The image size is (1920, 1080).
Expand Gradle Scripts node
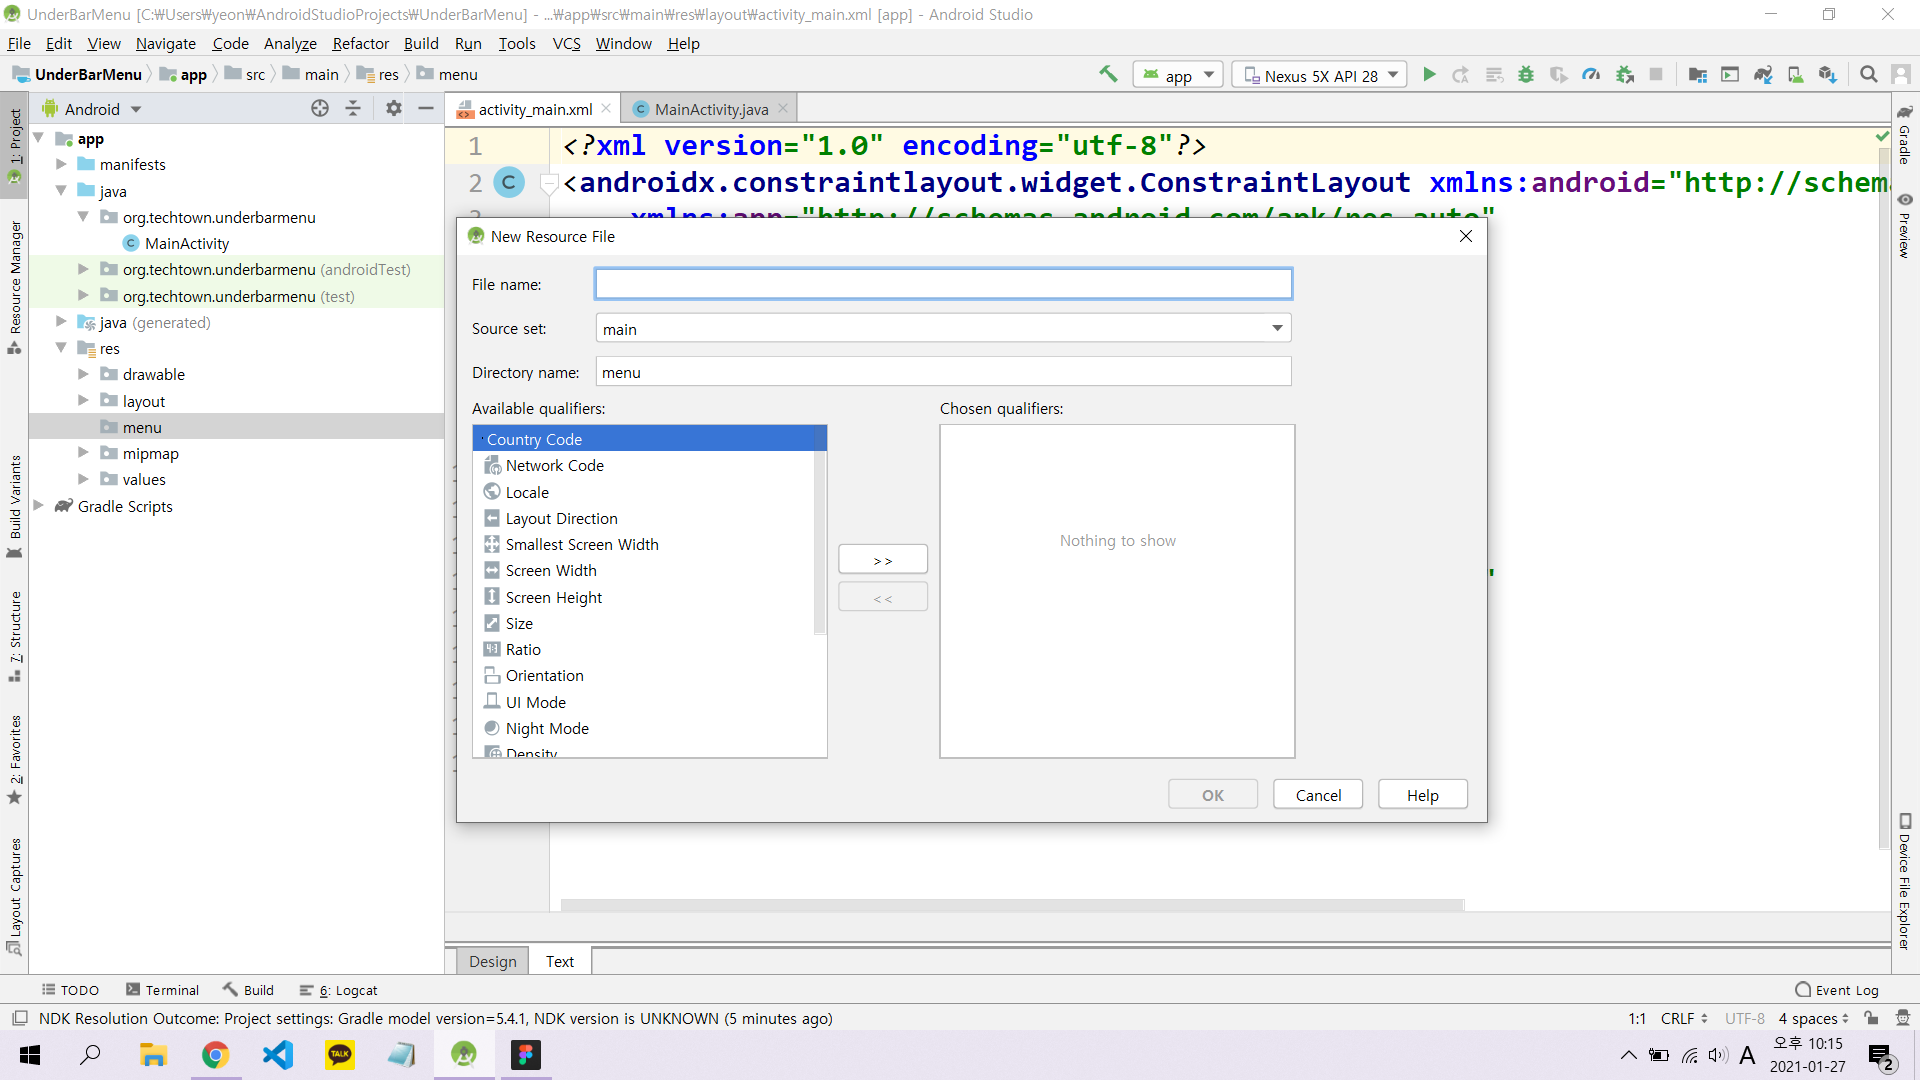tap(39, 506)
